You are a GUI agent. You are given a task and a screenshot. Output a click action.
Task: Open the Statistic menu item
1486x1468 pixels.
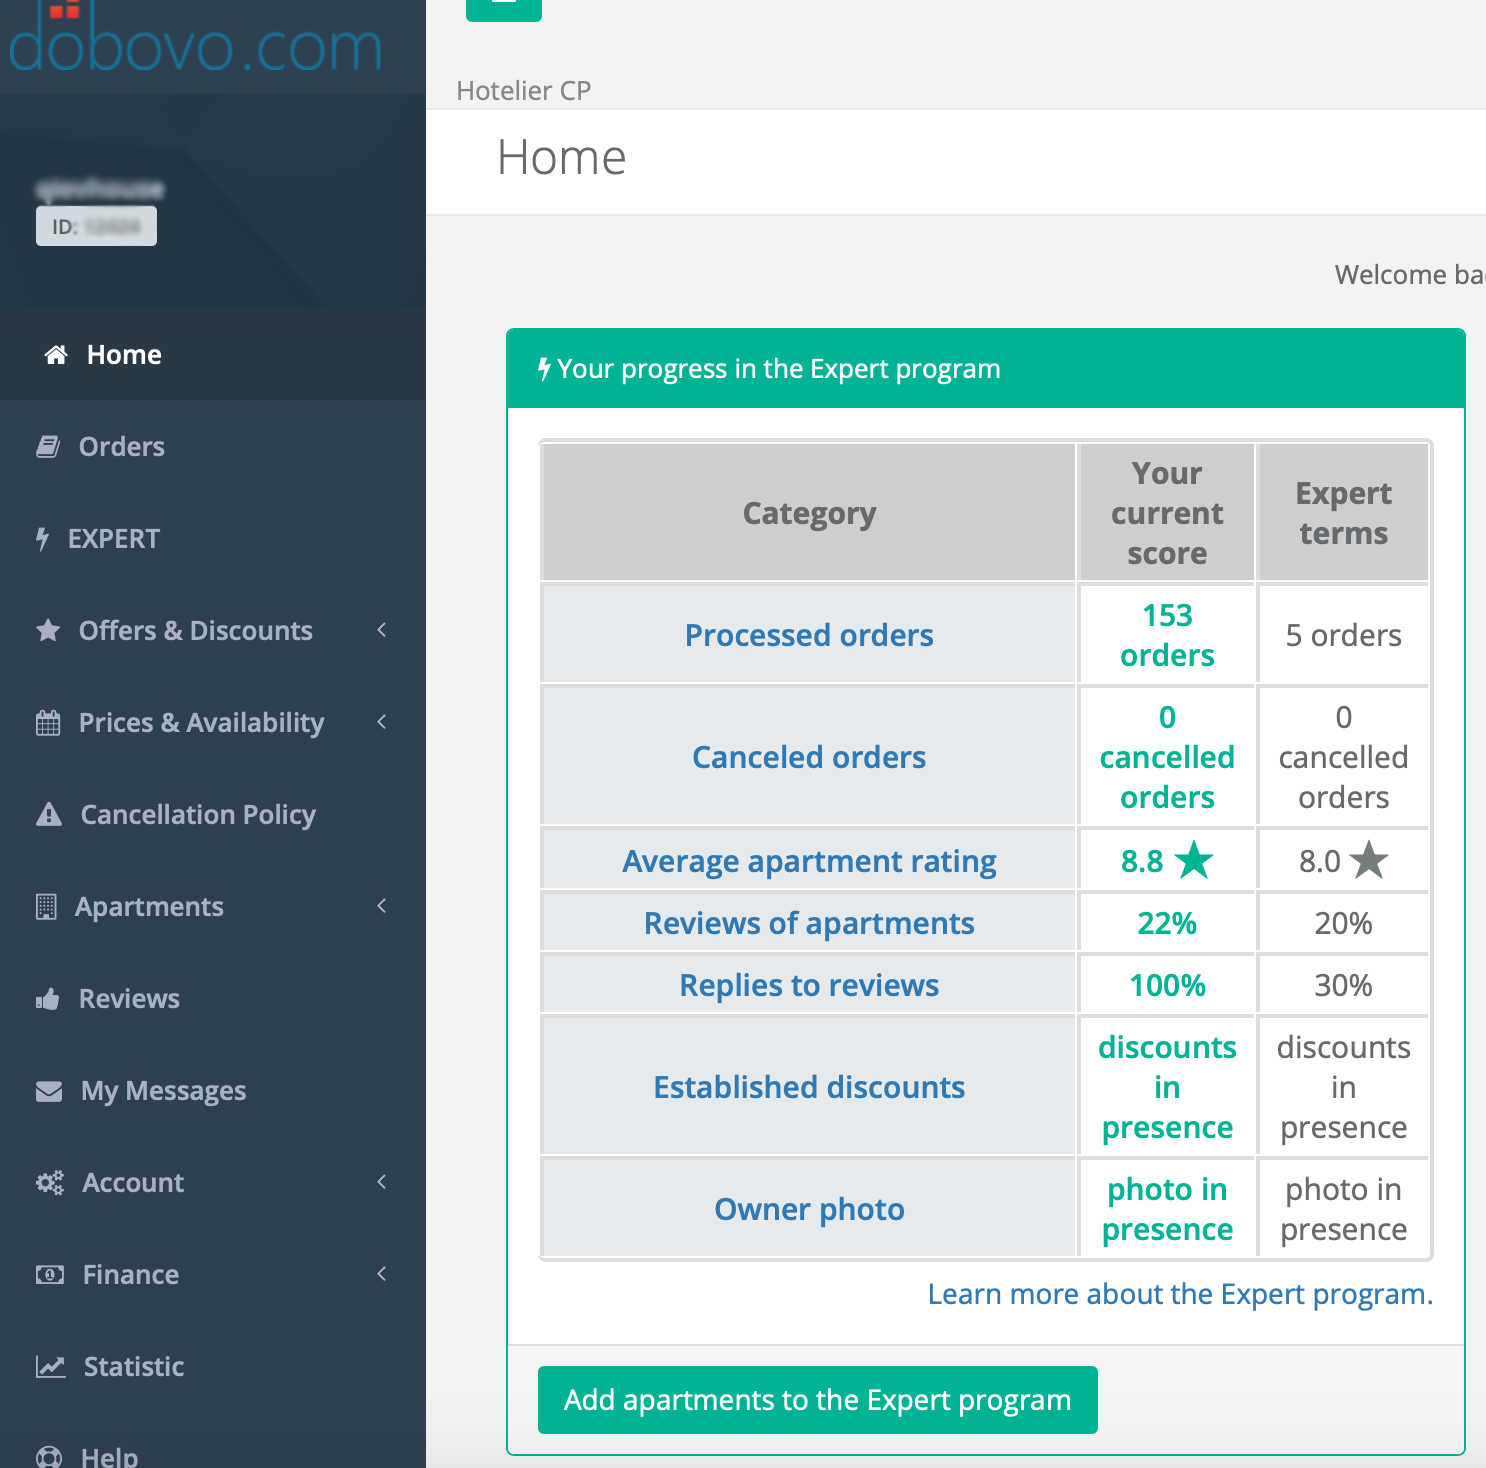pyautogui.click(x=213, y=1367)
